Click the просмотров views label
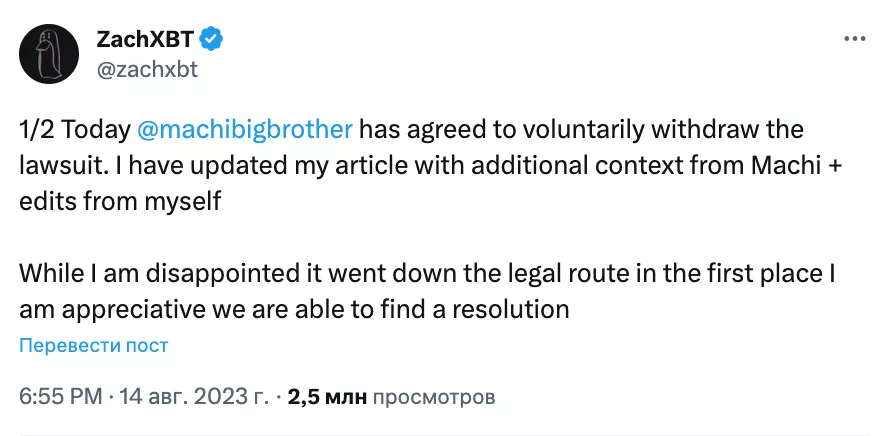Viewport: 892px width, 436px height. [433, 397]
